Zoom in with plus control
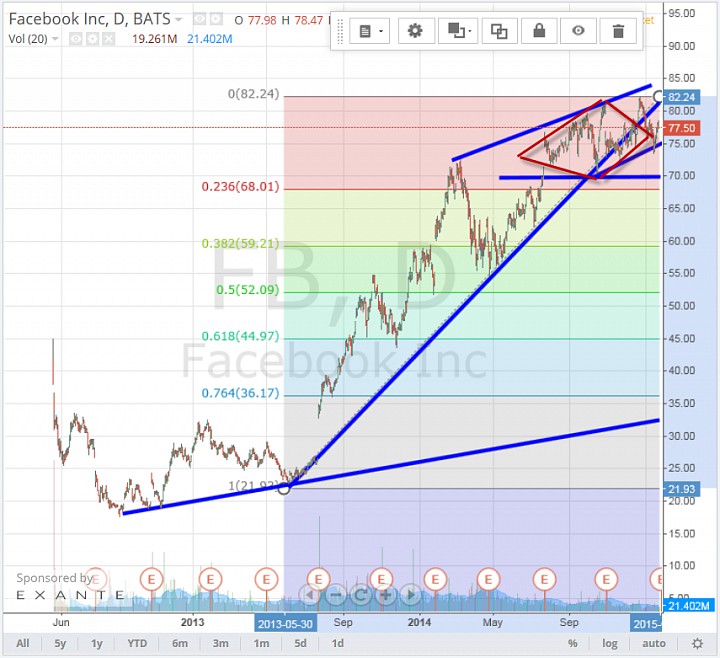 [x=386, y=595]
